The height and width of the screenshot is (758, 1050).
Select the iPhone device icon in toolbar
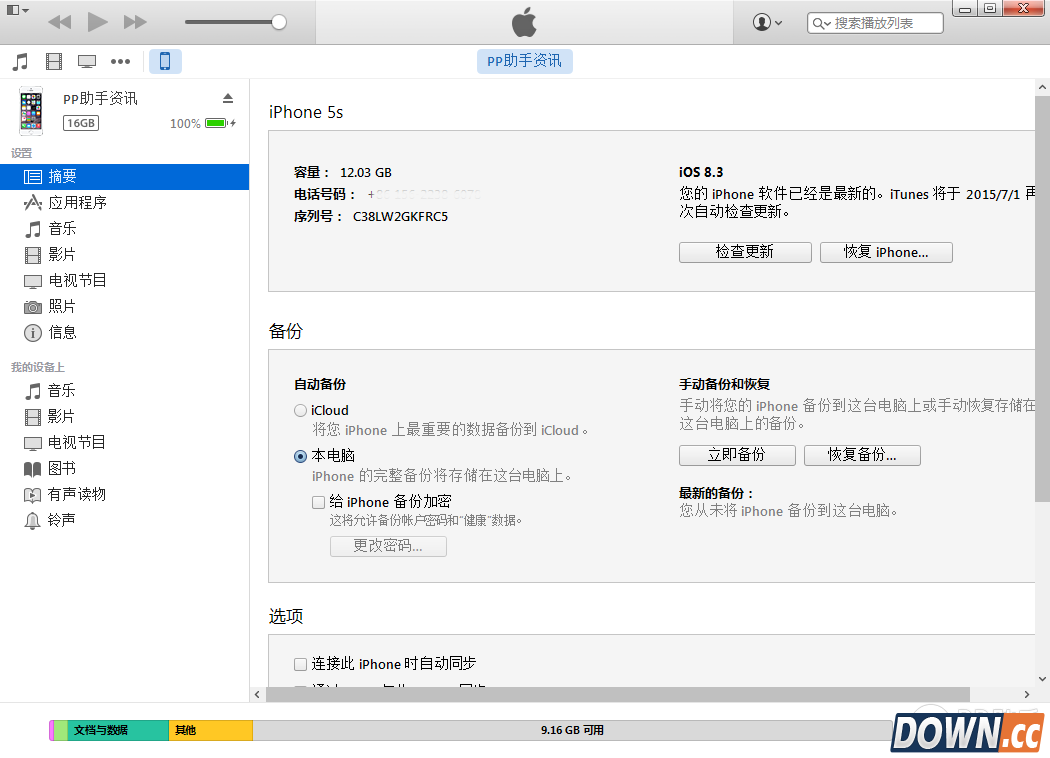pyautogui.click(x=164, y=61)
